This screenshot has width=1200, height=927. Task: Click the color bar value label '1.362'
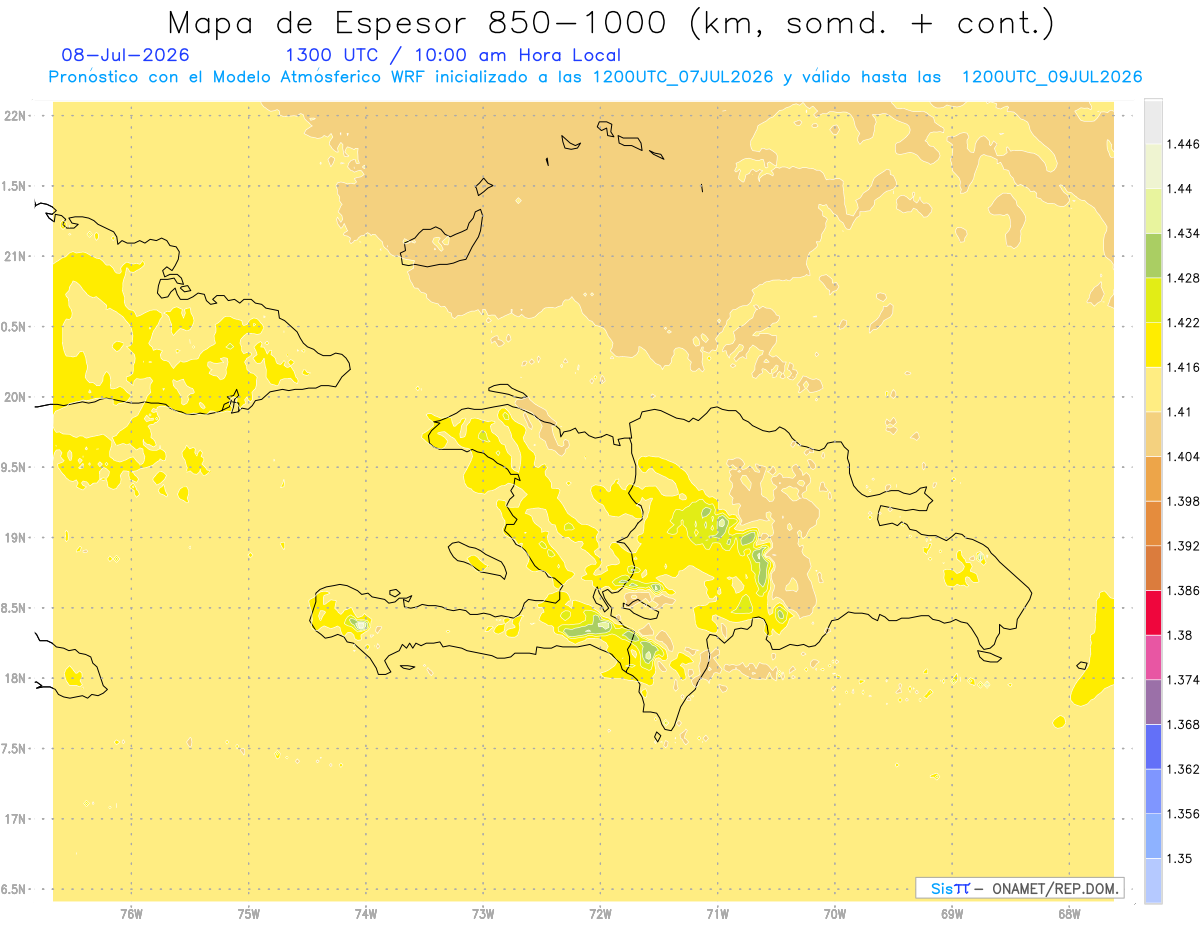coord(1182,769)
